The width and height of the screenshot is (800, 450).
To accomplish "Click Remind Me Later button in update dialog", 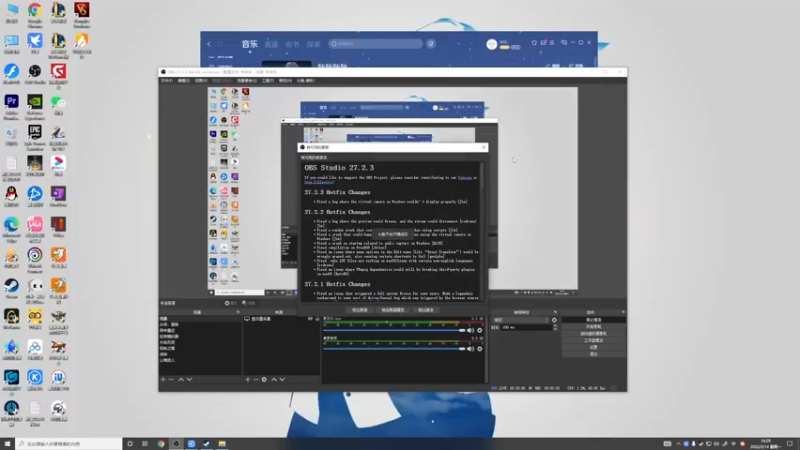I will 392,310.
